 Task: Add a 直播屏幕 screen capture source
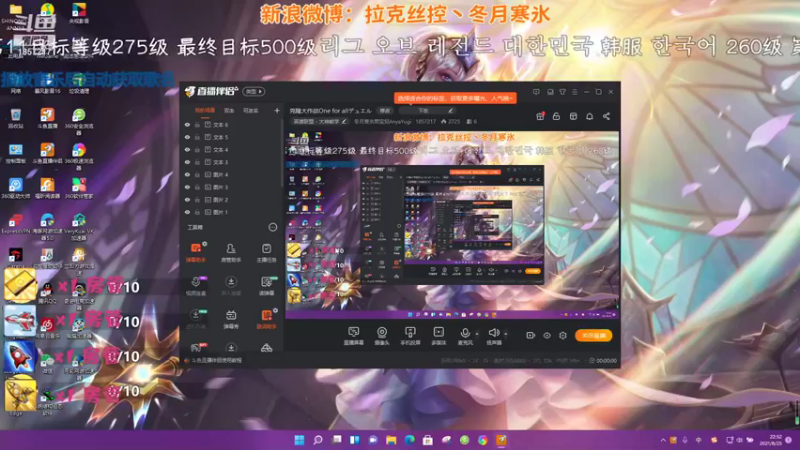pyautogui.click(x=354, y=336)
